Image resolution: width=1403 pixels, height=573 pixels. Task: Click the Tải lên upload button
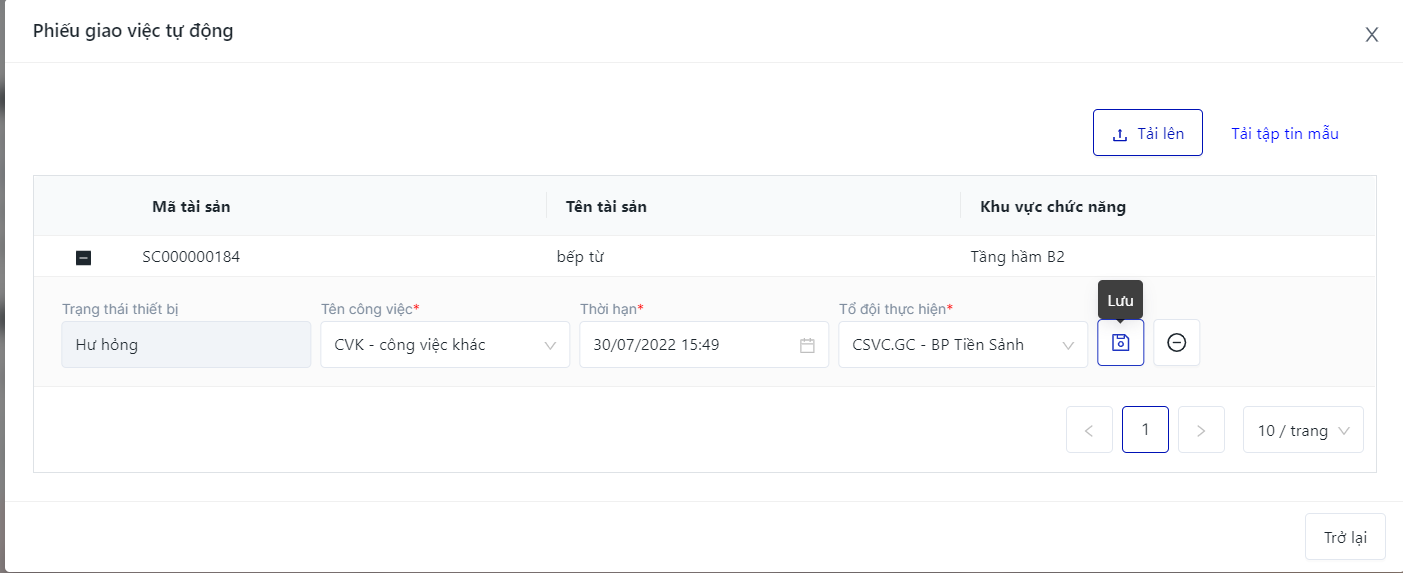1147,133
